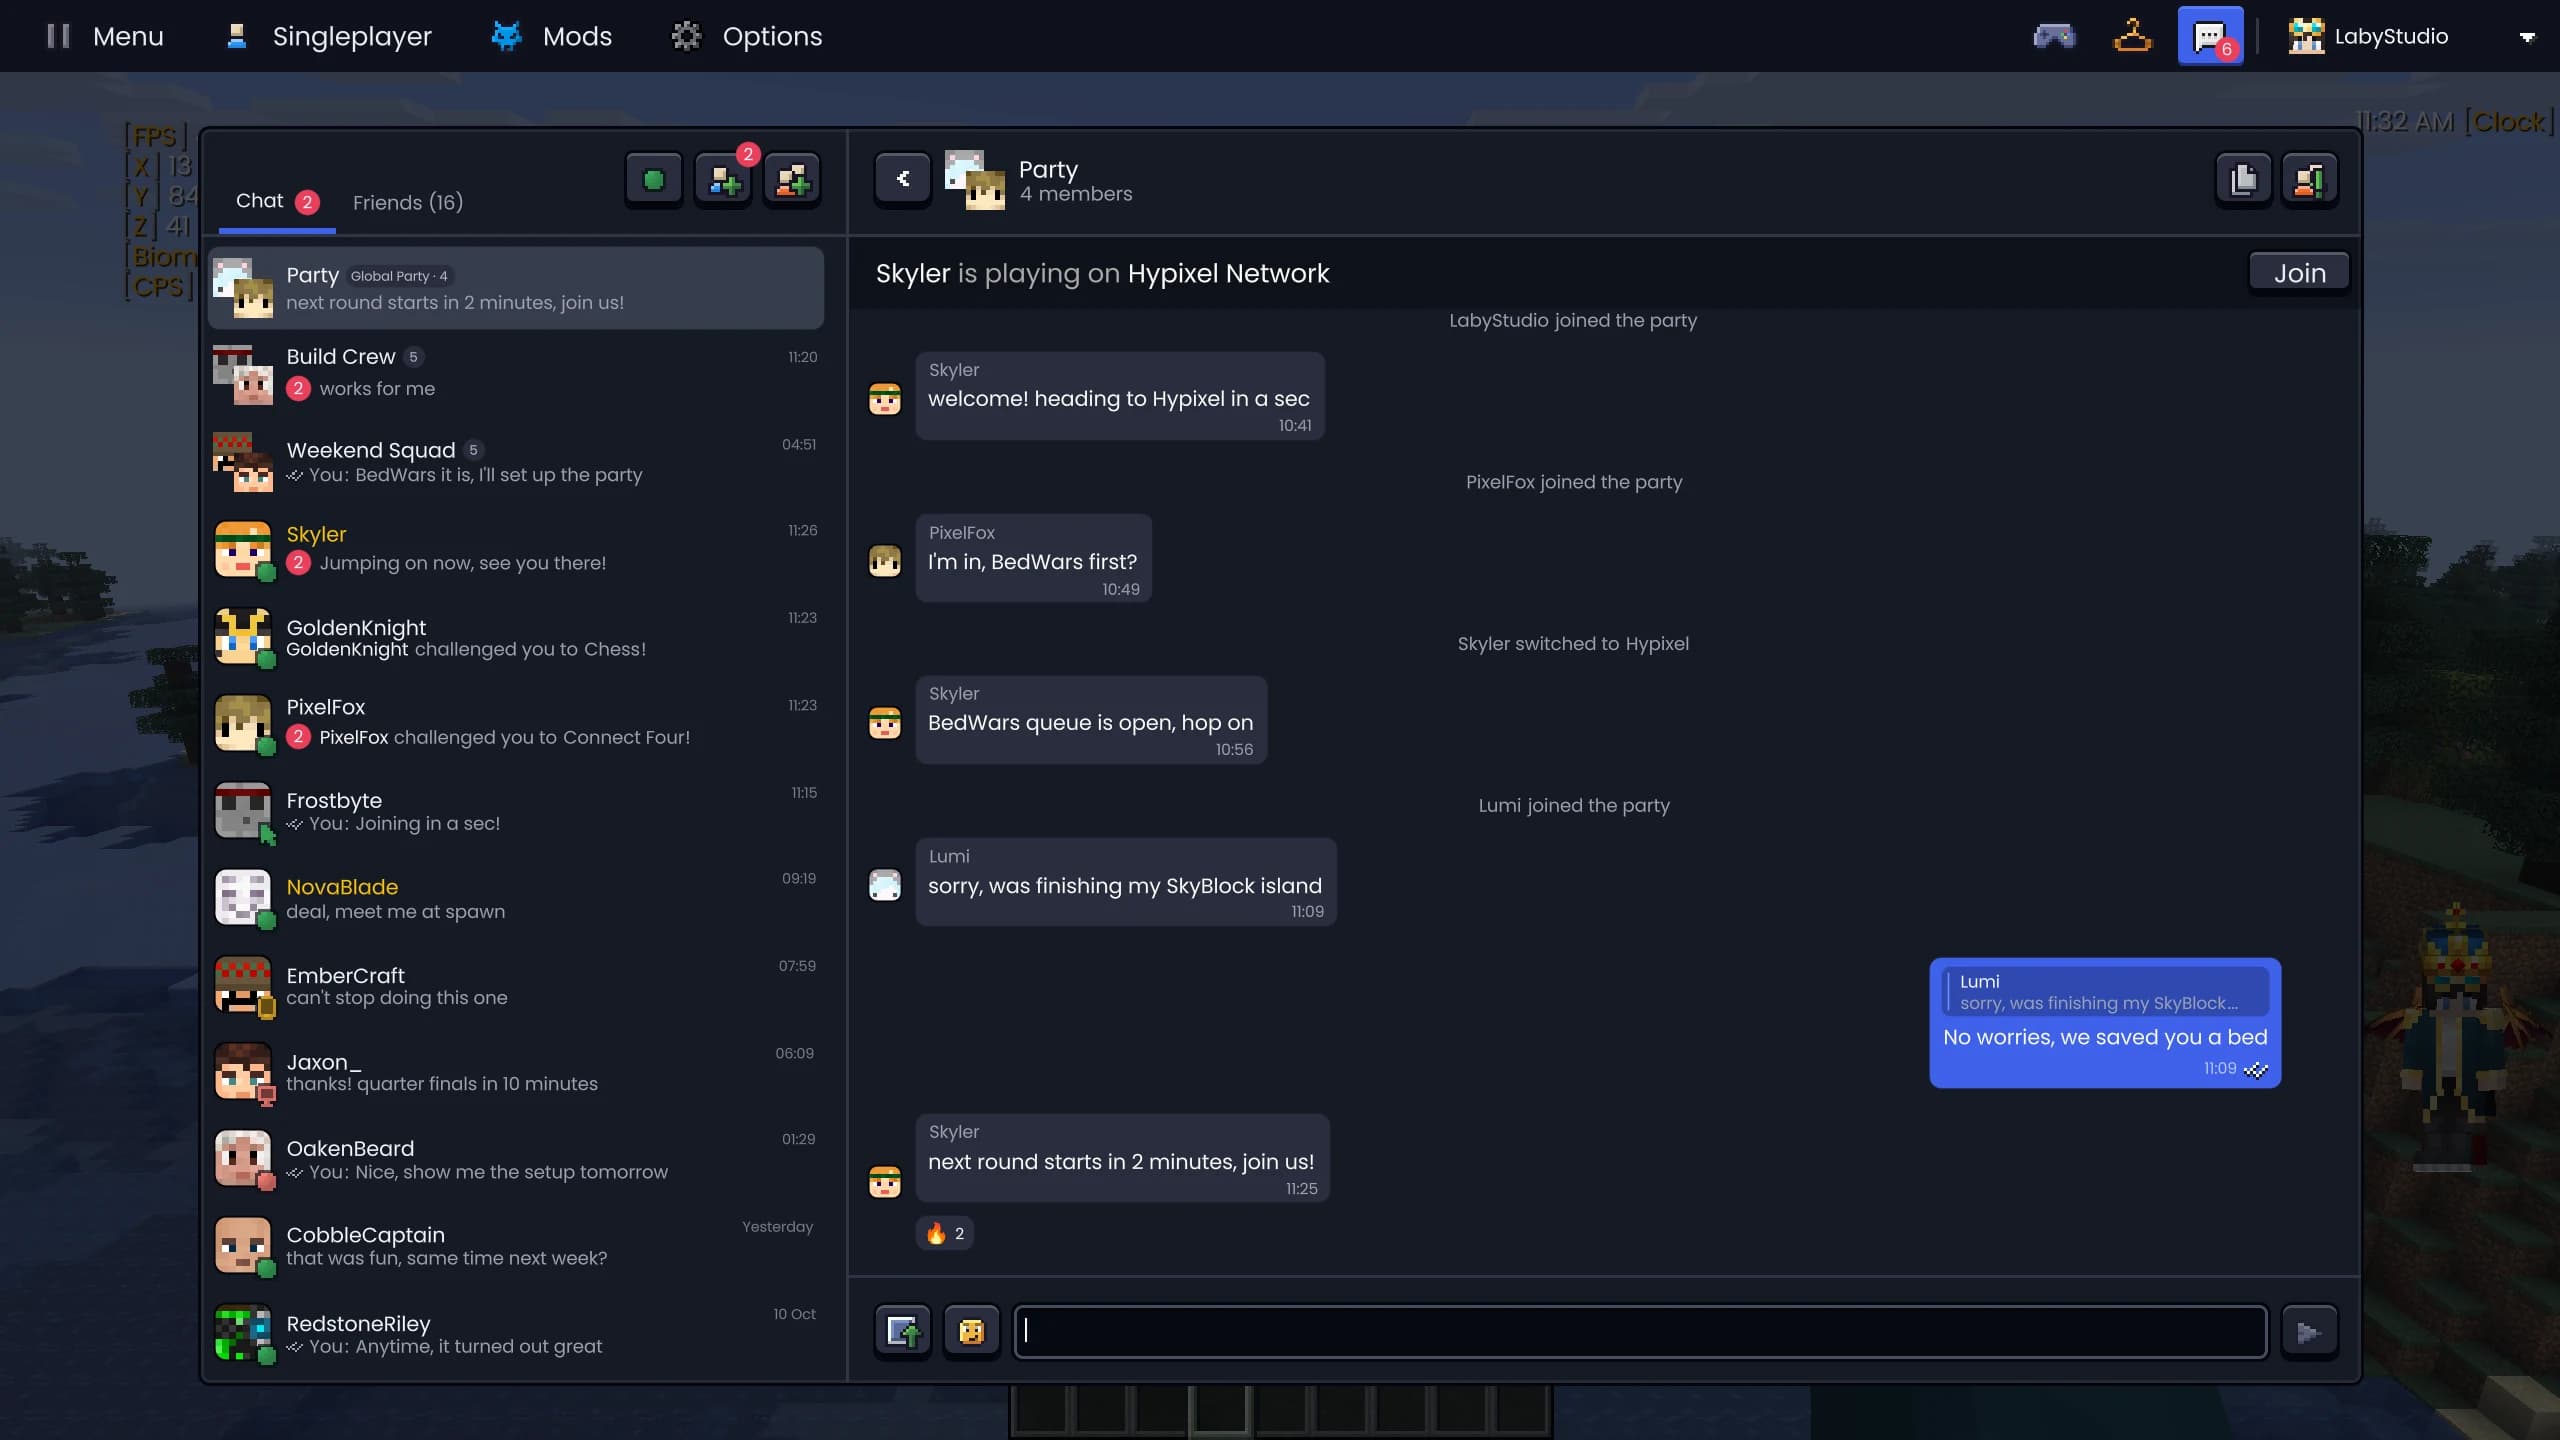Click the file attachment upload icon
The width and height of the screenshot is (2560, 1440).
tap(902, 1331)
